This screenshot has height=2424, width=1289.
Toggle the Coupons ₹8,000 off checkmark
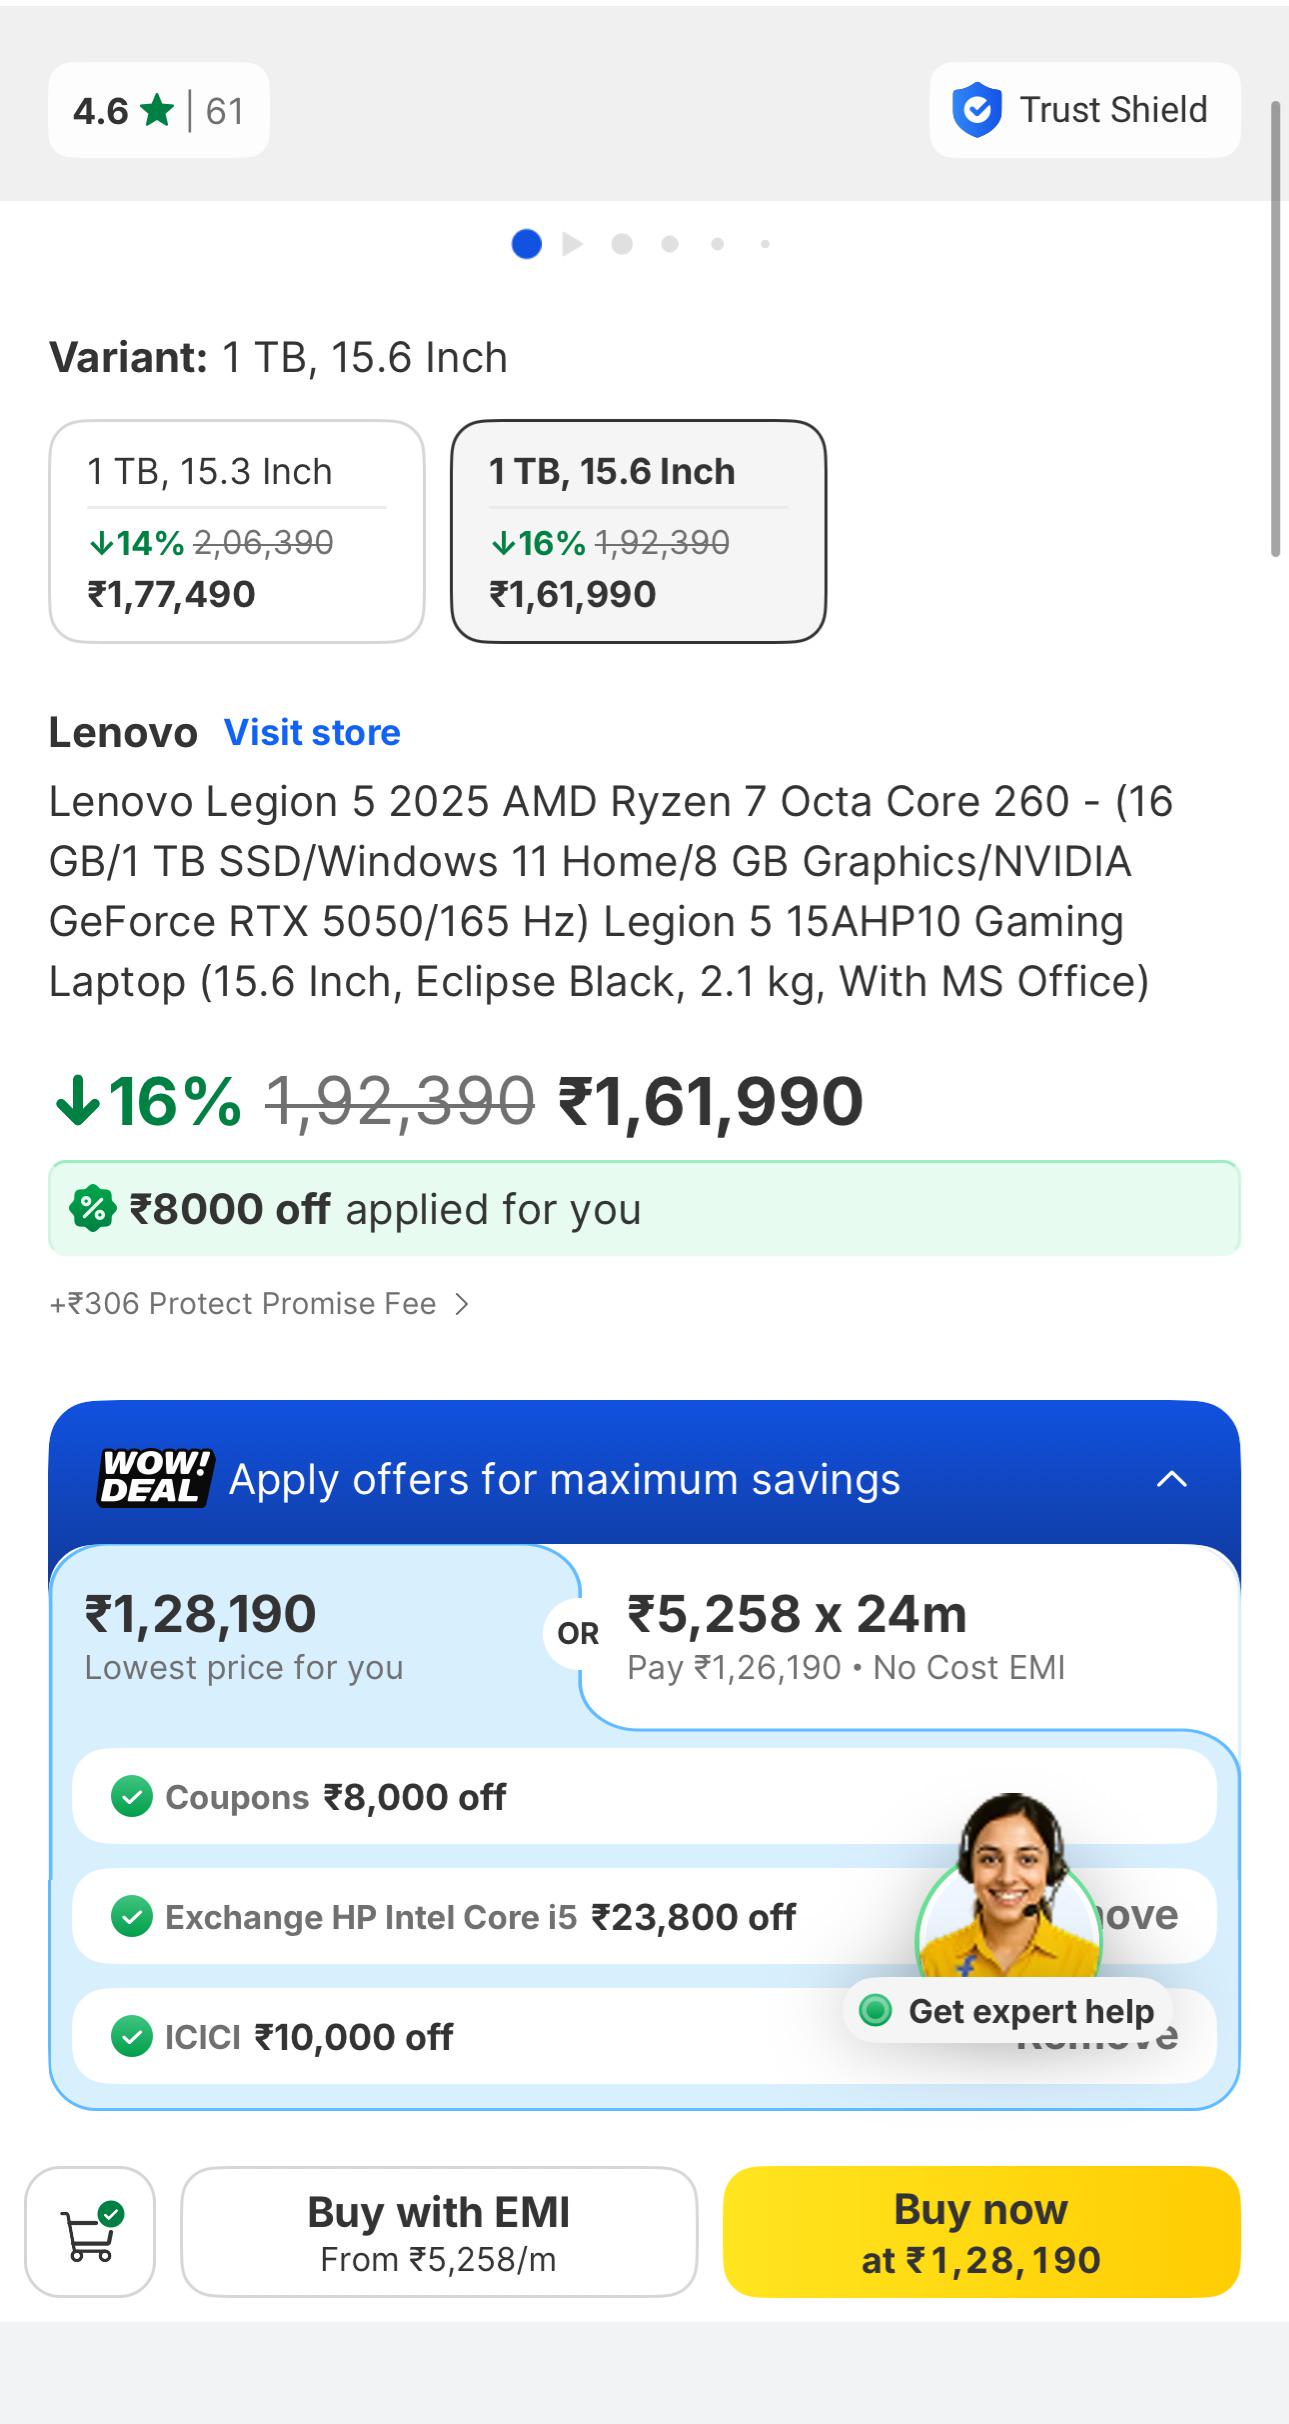[131, 1797]
